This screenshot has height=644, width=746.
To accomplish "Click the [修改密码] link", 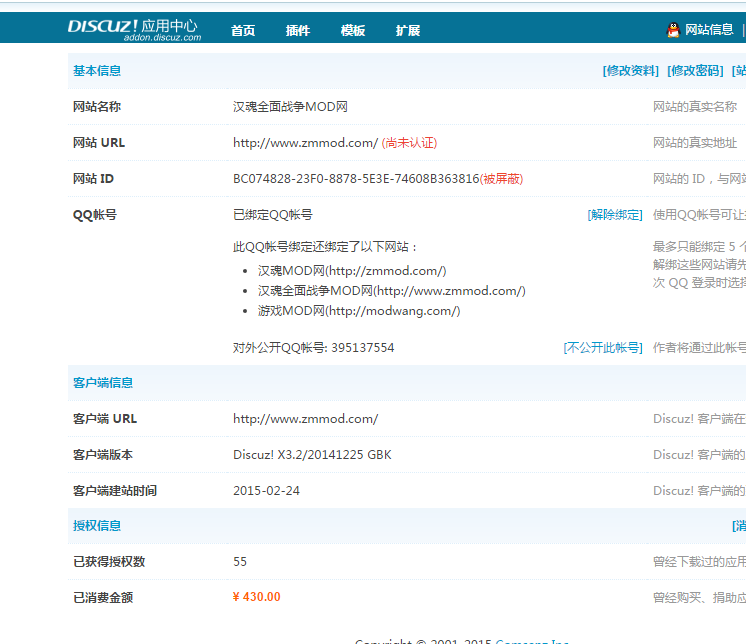I will (x=695, y=71).
